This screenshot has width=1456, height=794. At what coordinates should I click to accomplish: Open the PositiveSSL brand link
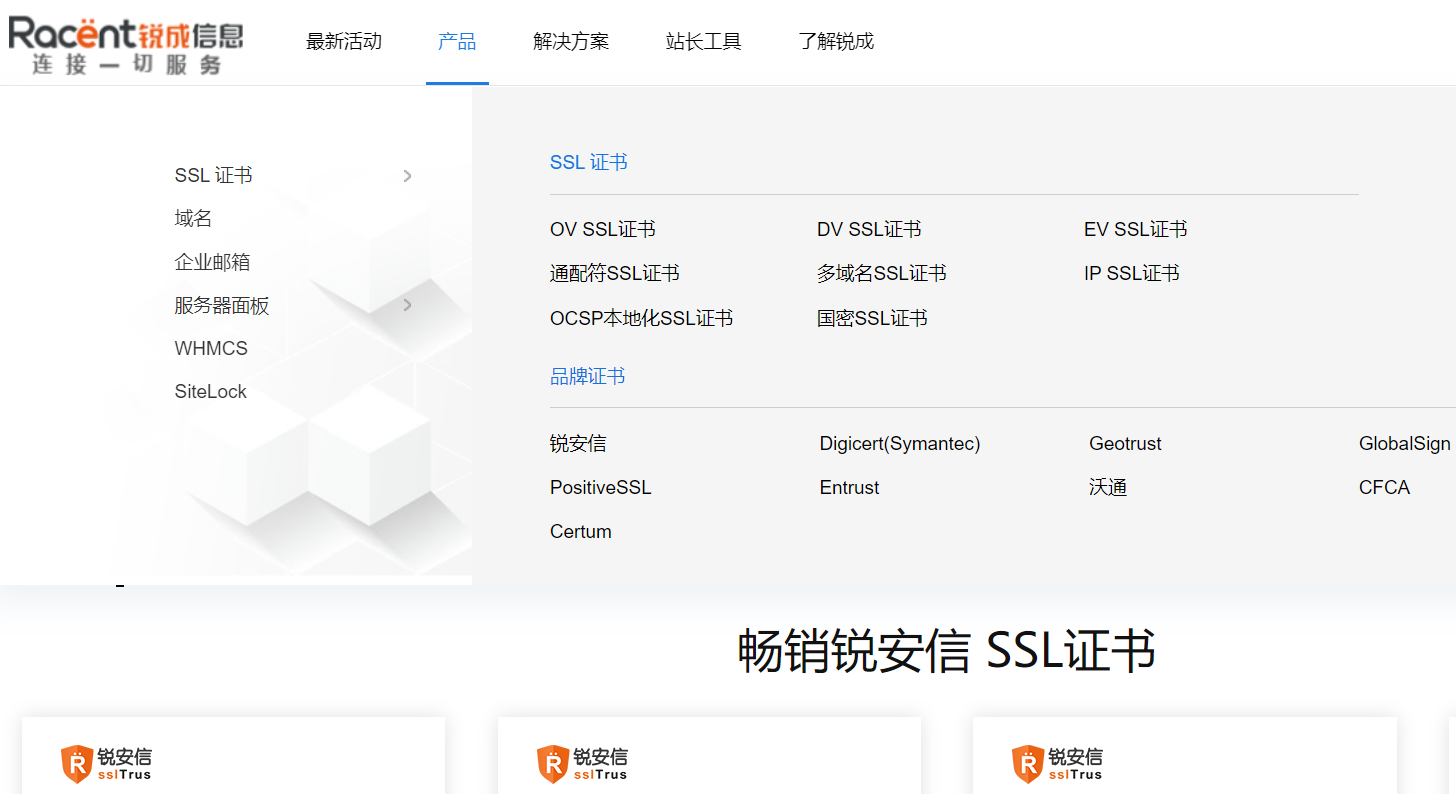click(x=600, y=487)
